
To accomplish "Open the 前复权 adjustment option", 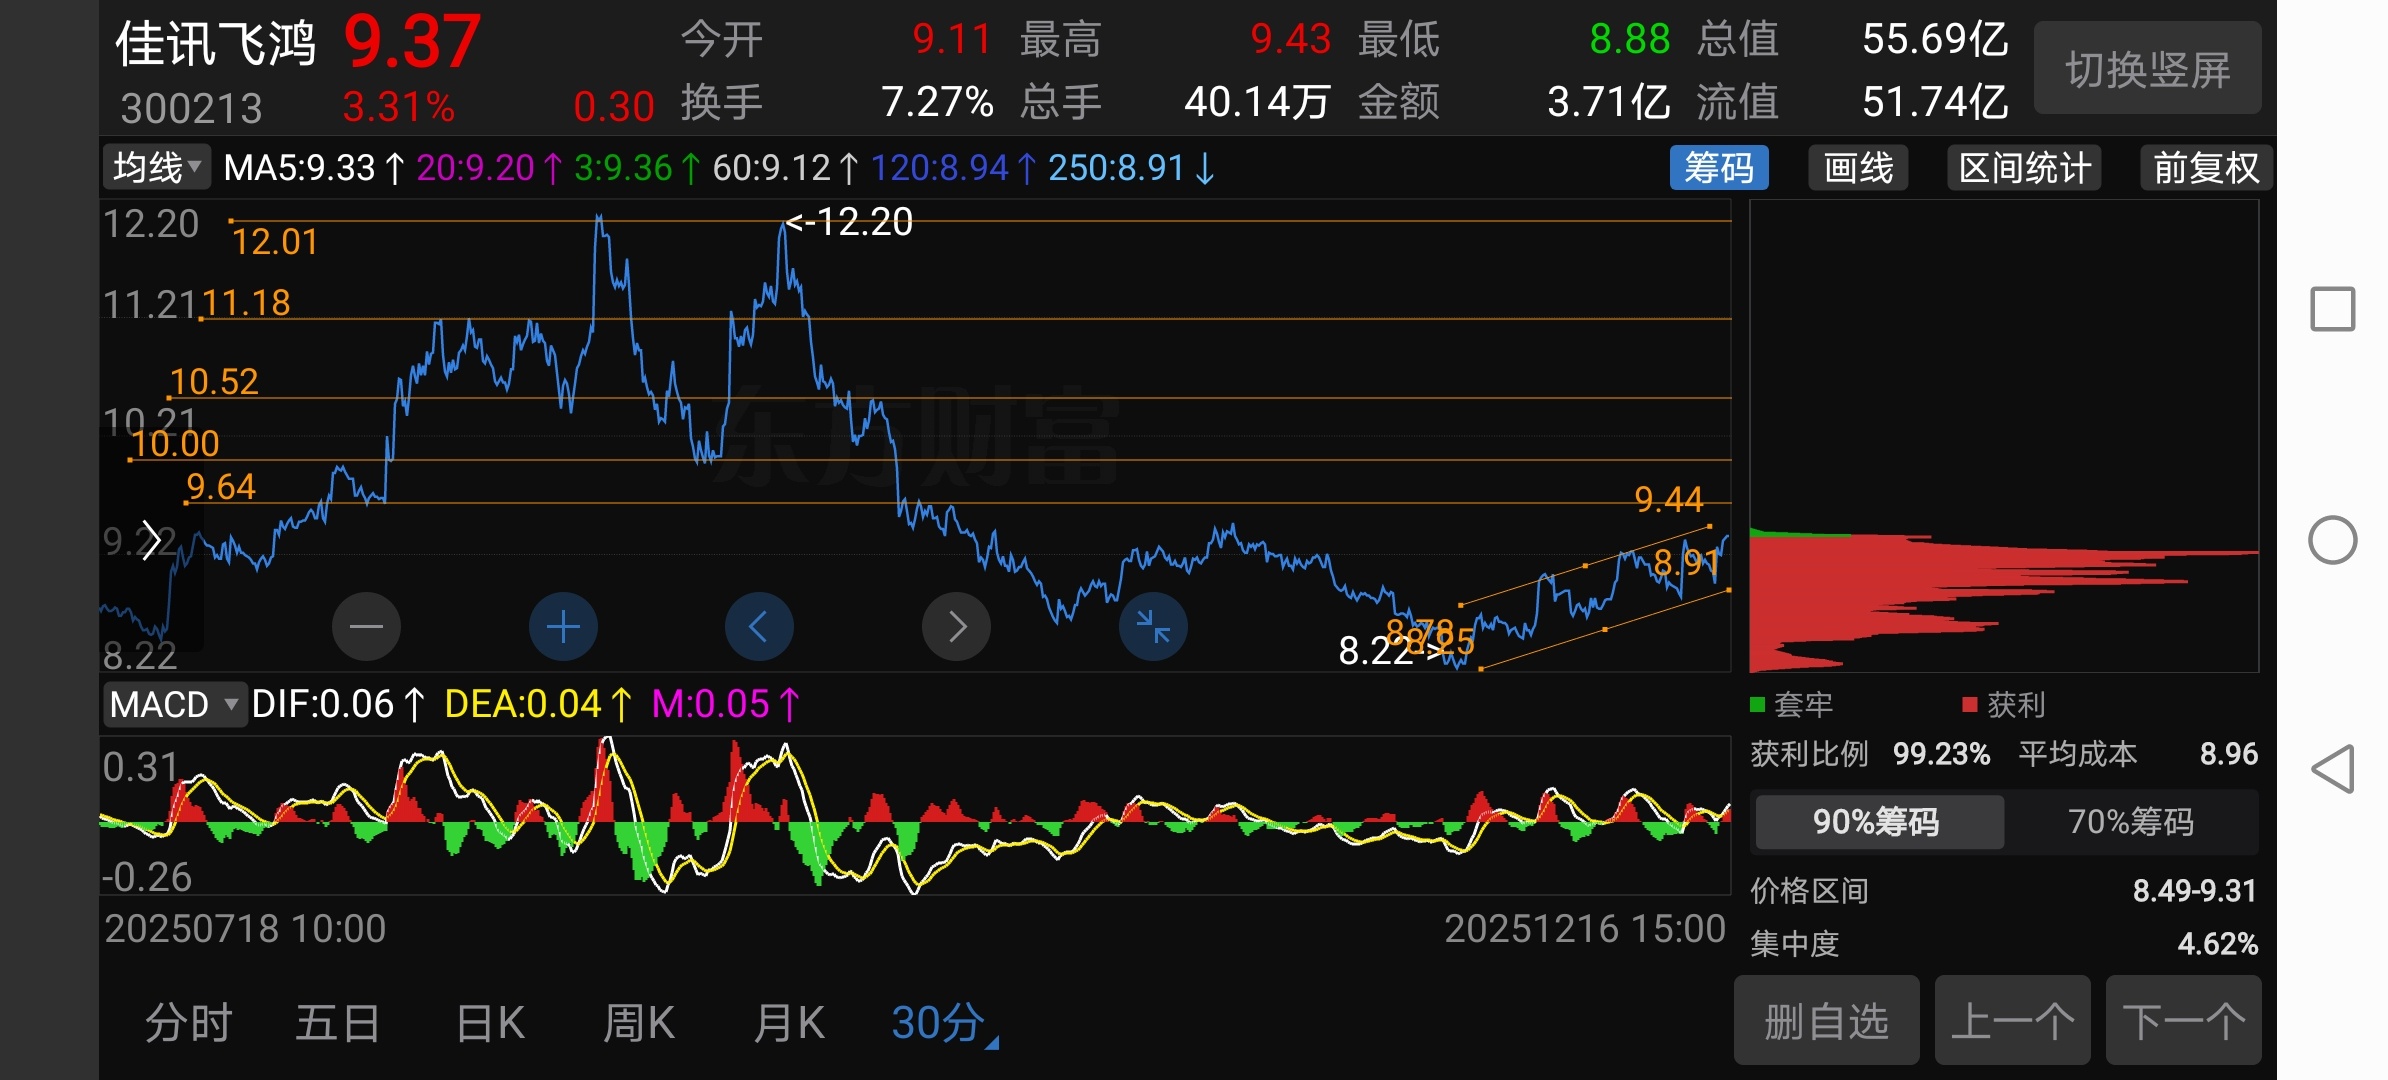I will tap(2205, 168).
